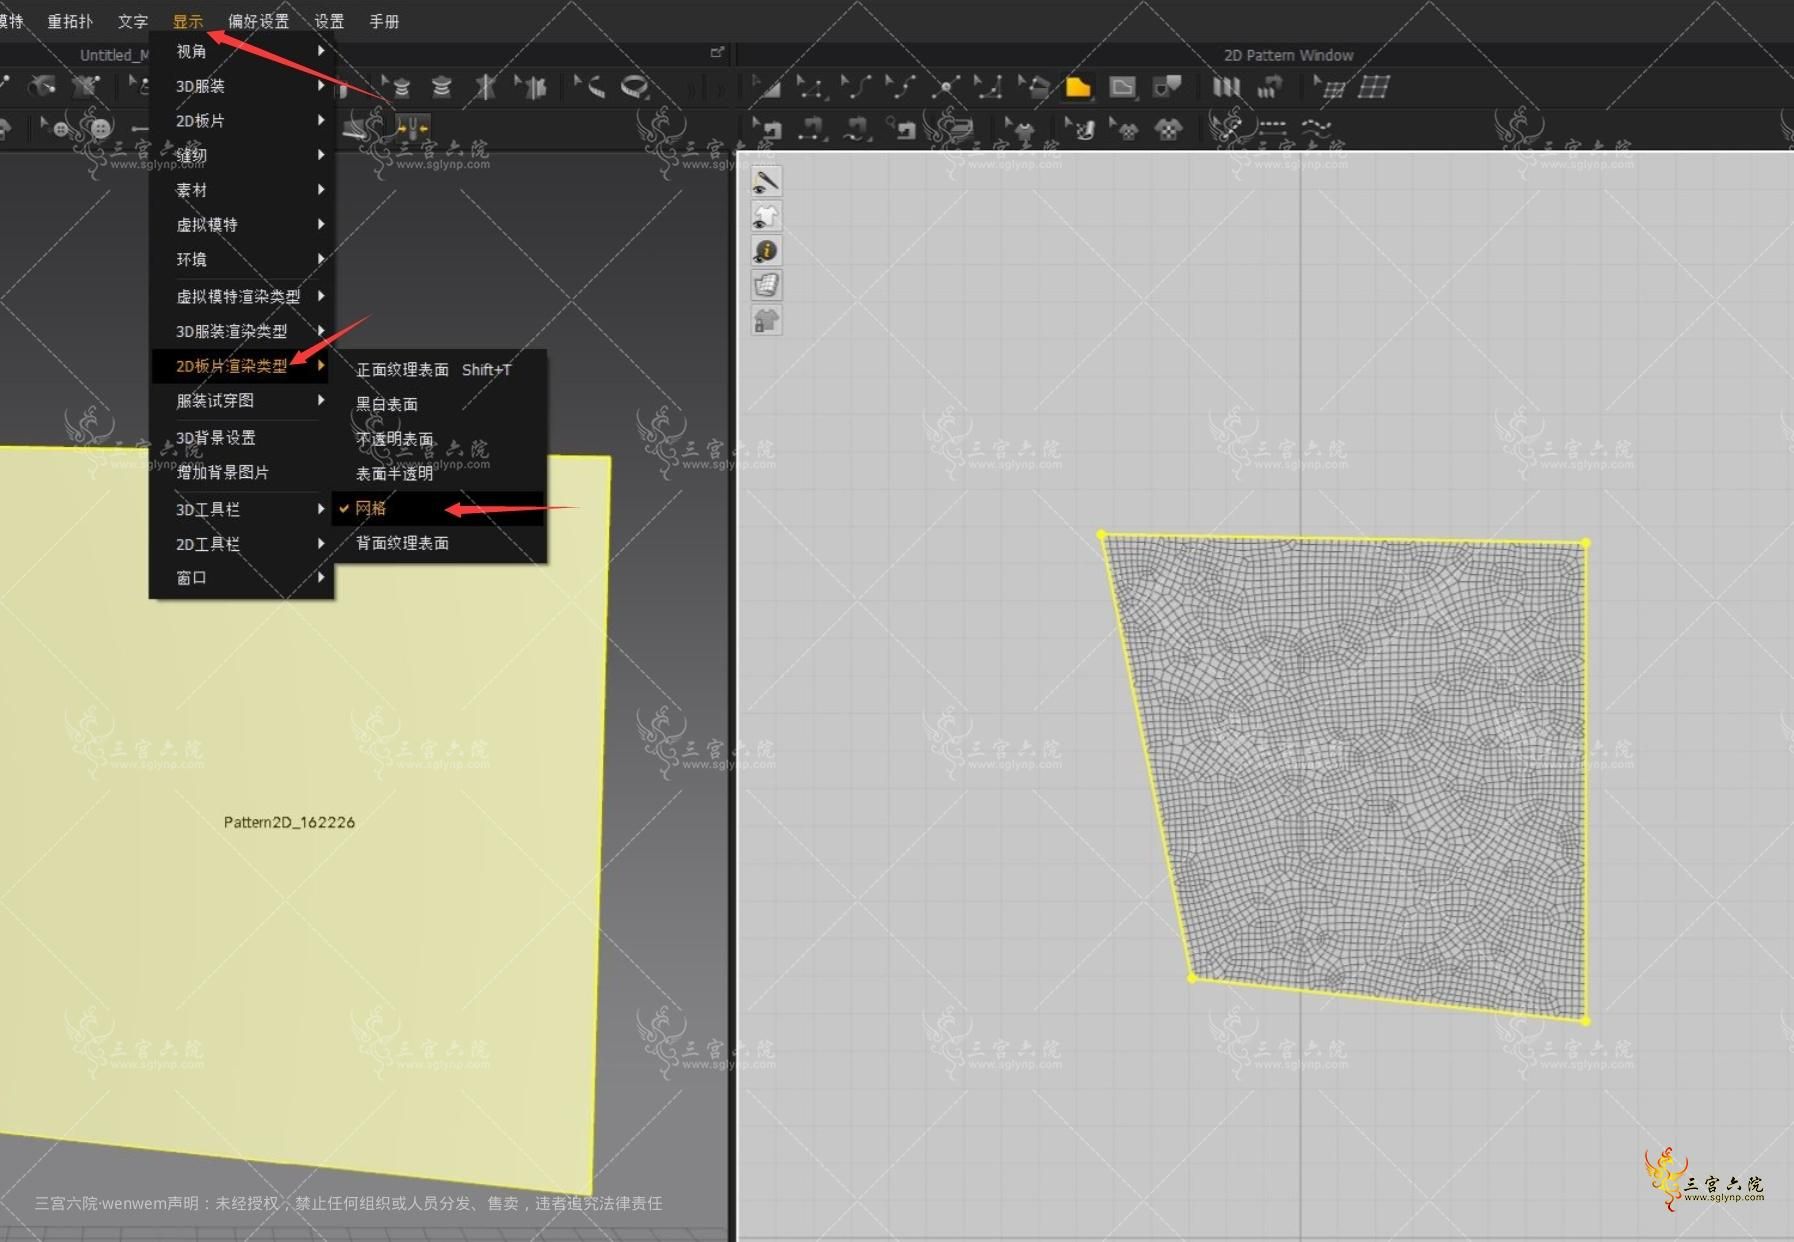Viewport: 1794px width, 1242px height.
Task: Toggle the grid sheet icon in 2D sidebar
Action: click(x=766, y=285)
